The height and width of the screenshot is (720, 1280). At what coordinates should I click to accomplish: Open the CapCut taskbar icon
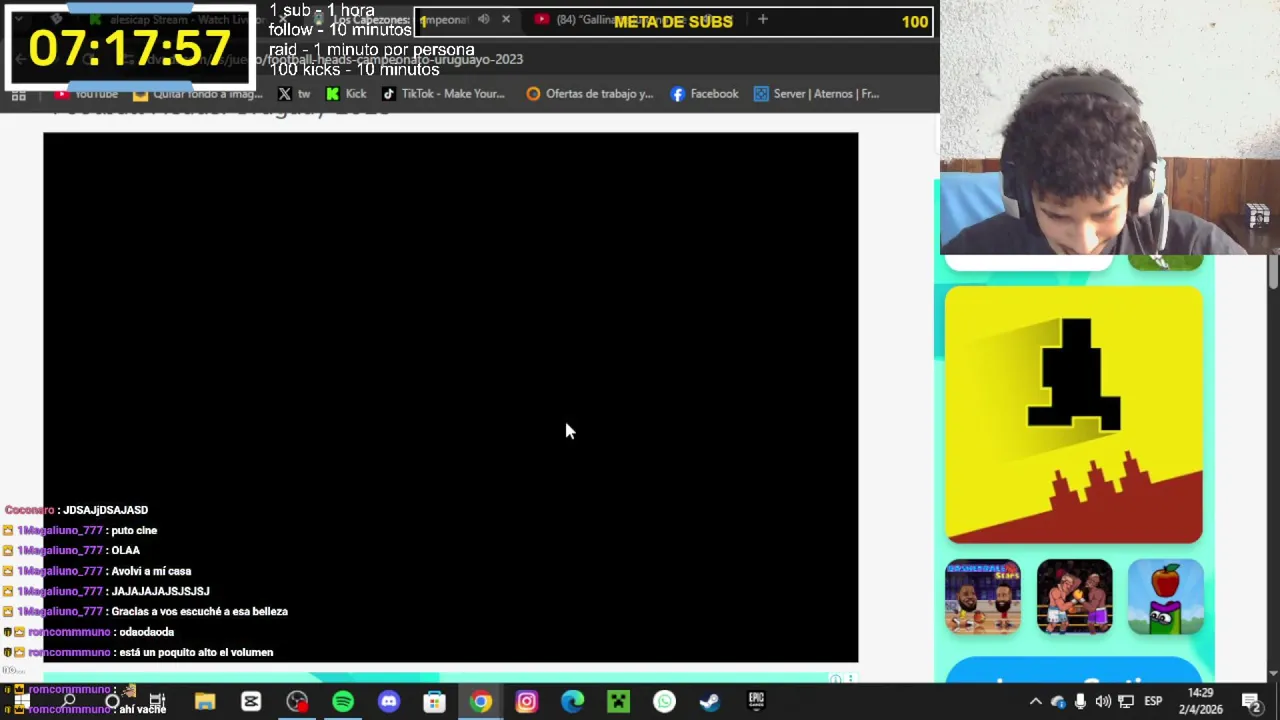coord(251,702)
